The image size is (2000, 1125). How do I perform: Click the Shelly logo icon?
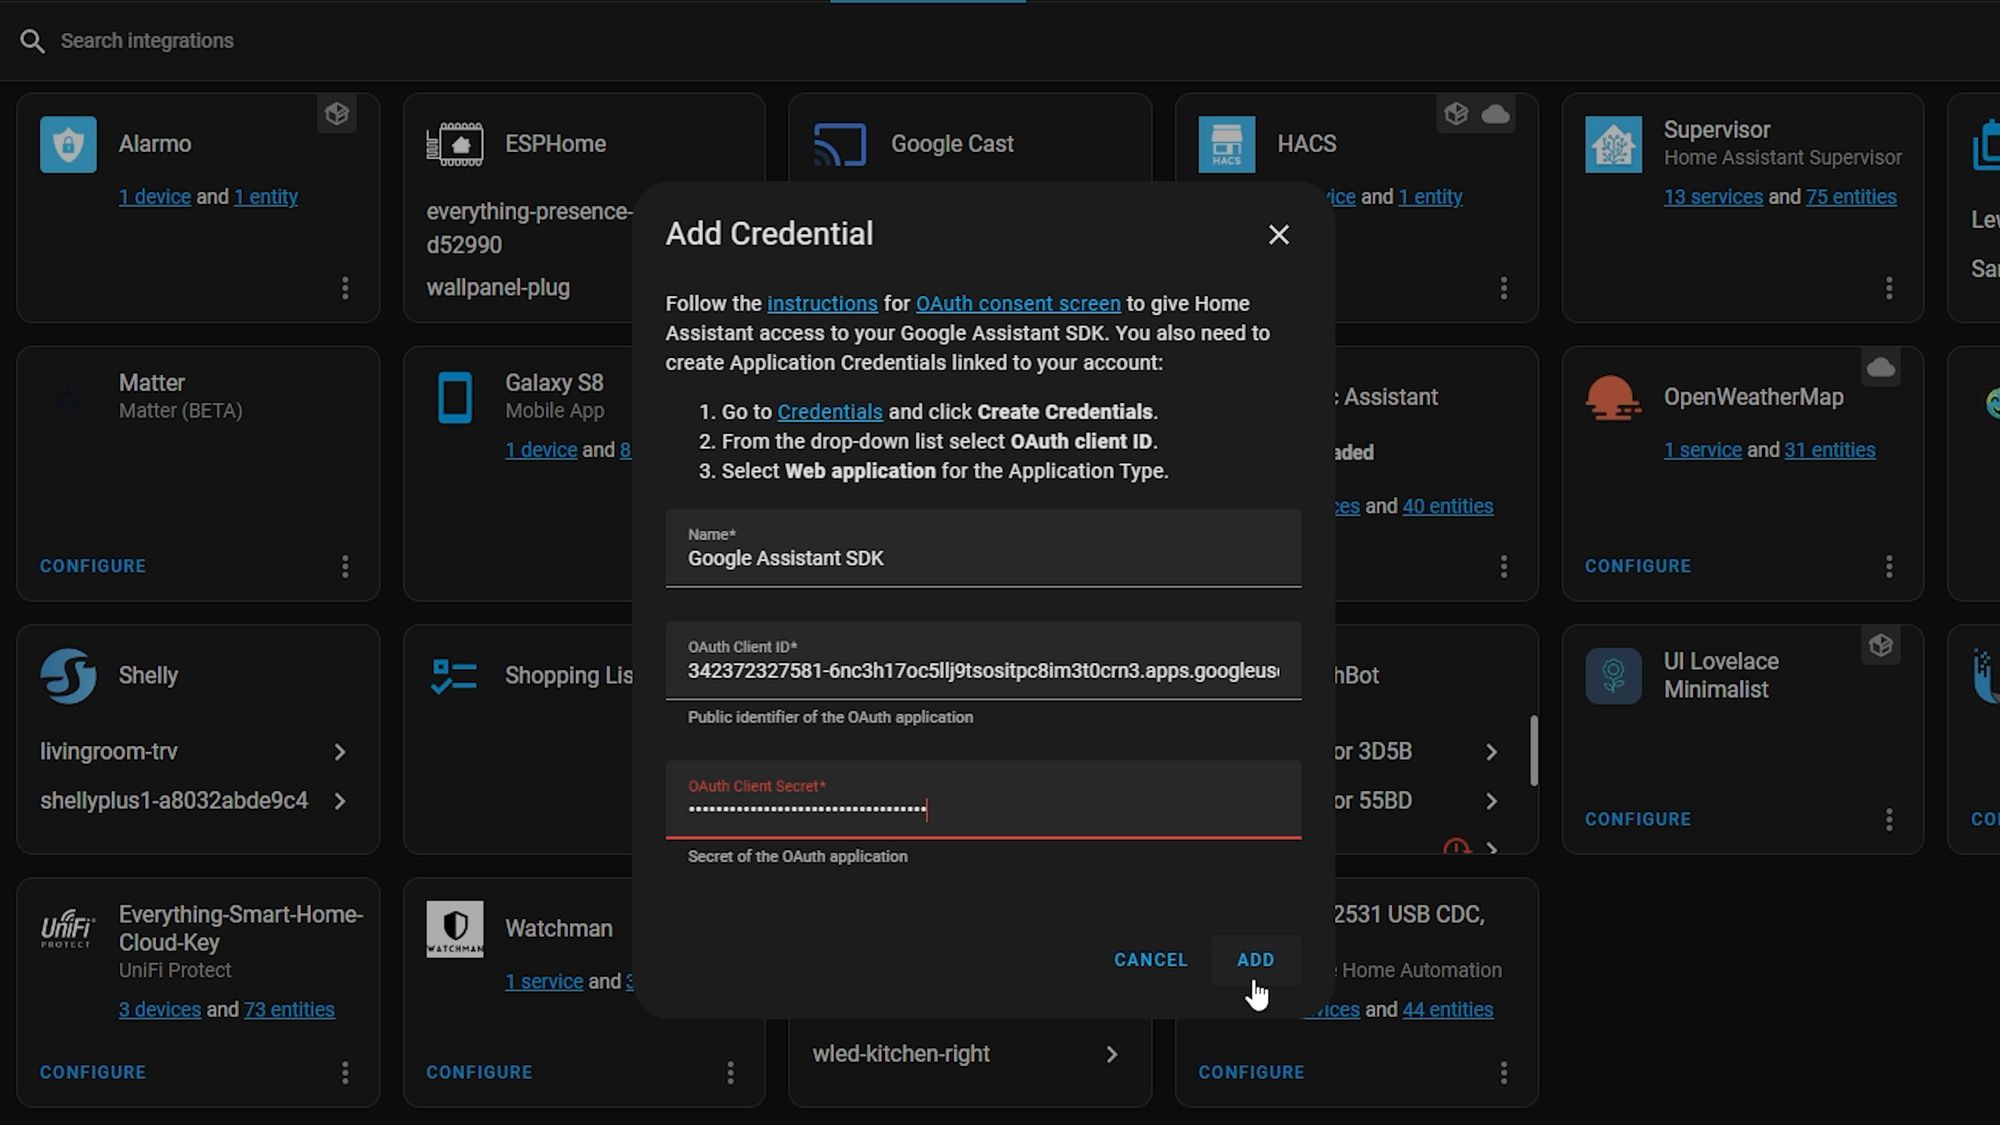point(68,676)
